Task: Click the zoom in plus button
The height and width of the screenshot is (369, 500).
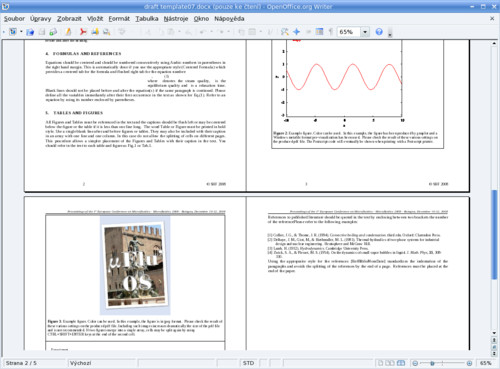Action: click(x=469, y=363)
